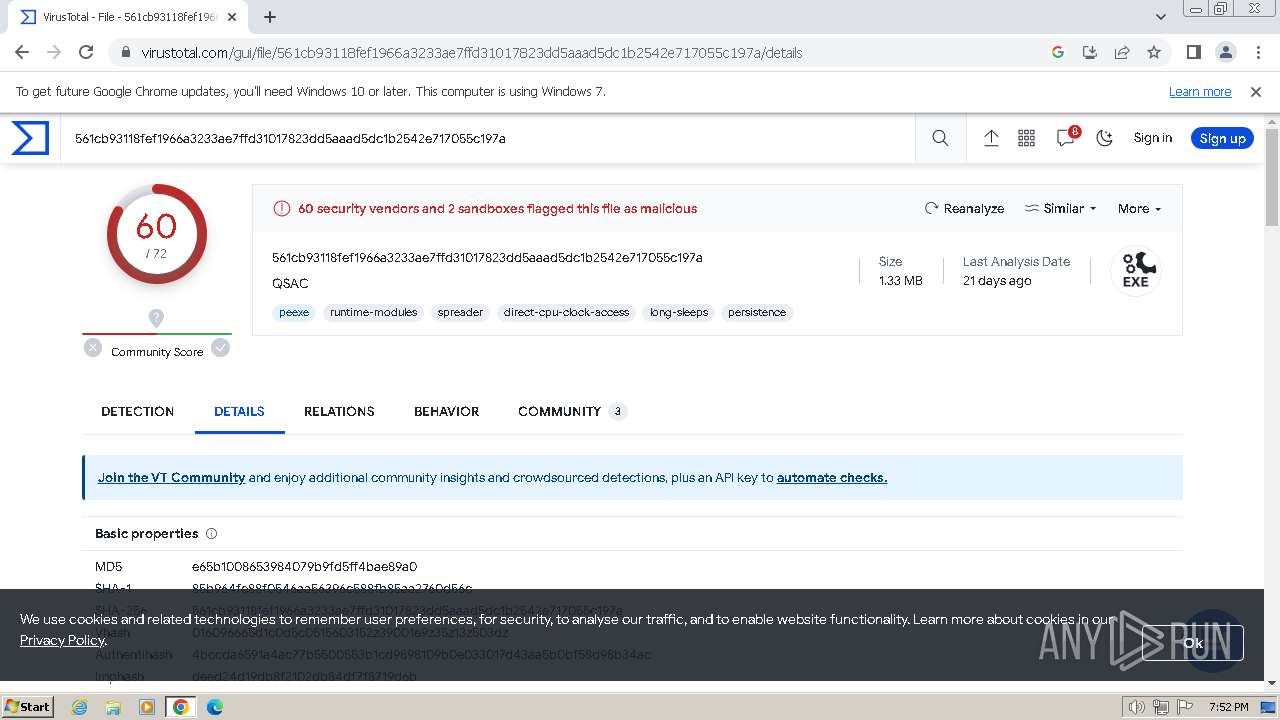Screen dimensions: 1280x720
Task: Open media player from taskbar
Action: coord(147,707)
